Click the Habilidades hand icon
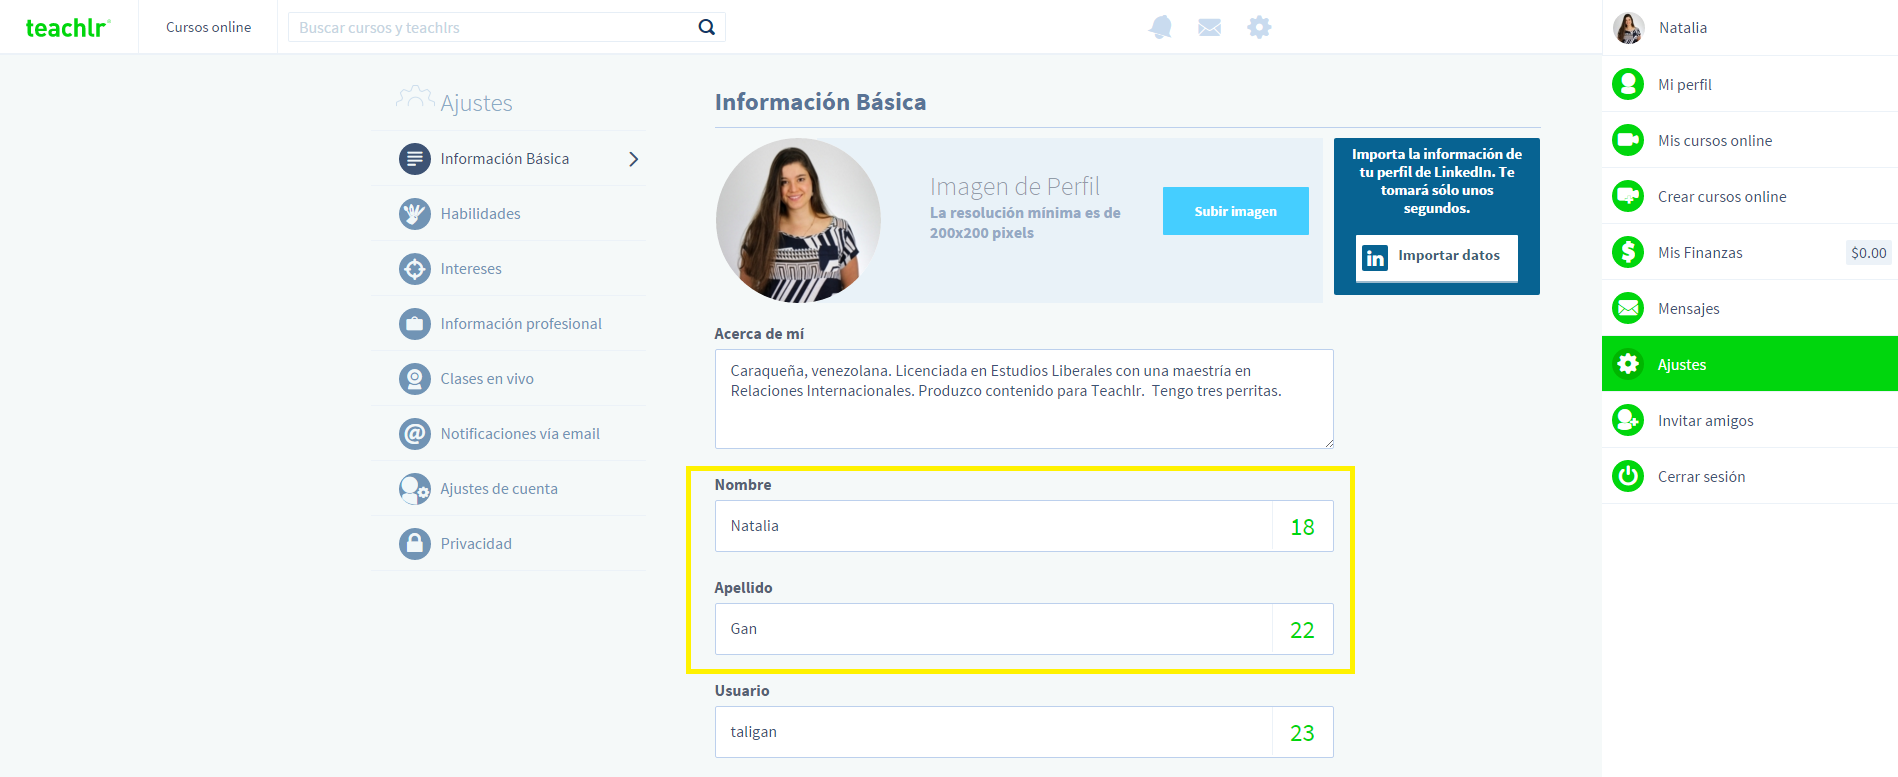Image resolution: width=1898 pixels, height=777 pixels. point(415,214)
